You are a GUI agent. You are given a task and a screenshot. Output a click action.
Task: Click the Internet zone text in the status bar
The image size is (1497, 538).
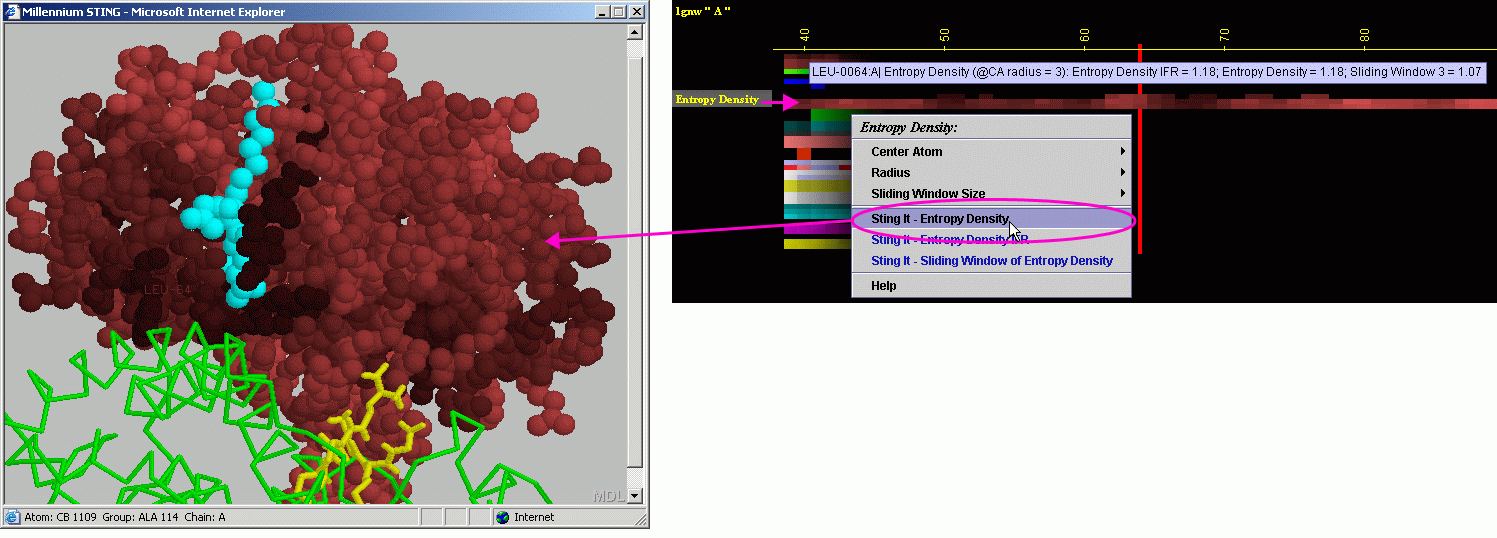point(534,517)
